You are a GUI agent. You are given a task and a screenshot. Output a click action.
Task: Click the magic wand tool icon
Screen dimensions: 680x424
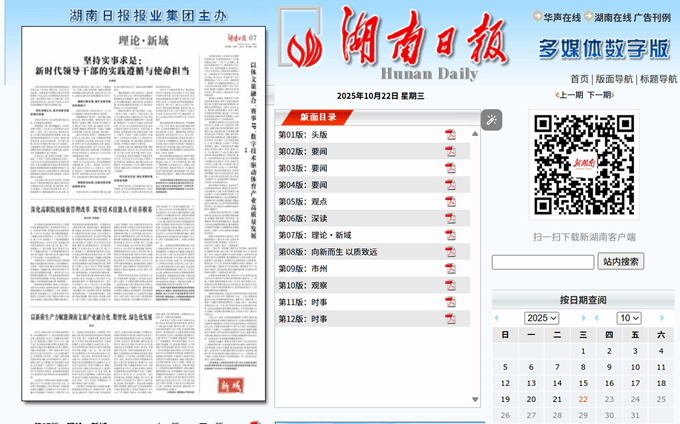pyautogui.click(x=491, y=120)
